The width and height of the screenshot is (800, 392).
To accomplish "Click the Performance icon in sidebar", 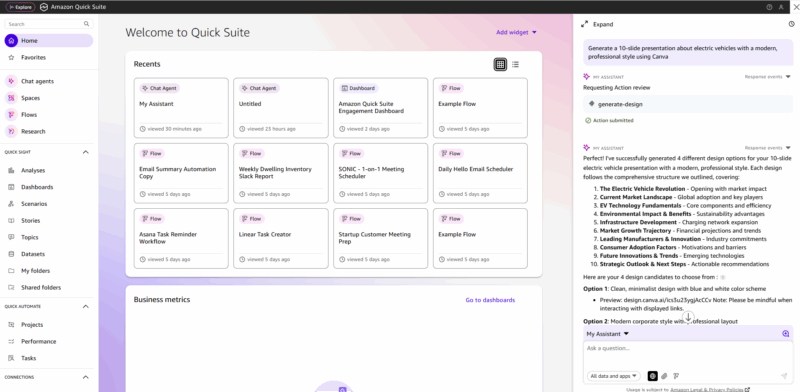I will pyautogui.click(x=11, y=341).
